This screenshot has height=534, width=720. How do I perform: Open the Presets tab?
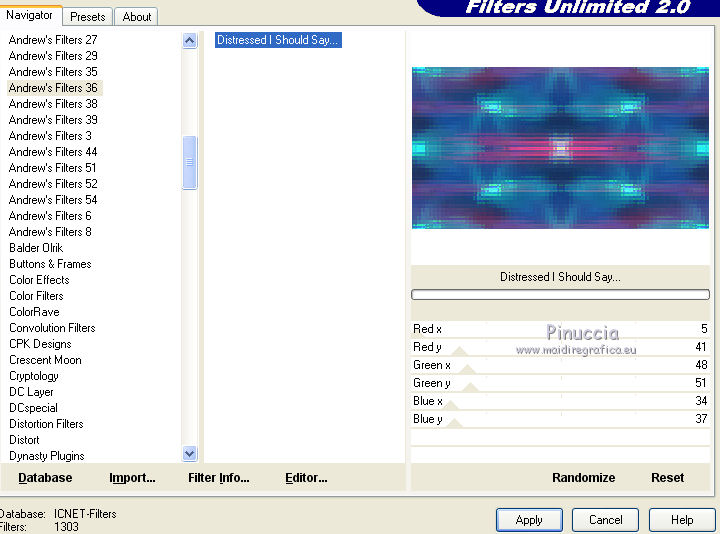(87, 17)
